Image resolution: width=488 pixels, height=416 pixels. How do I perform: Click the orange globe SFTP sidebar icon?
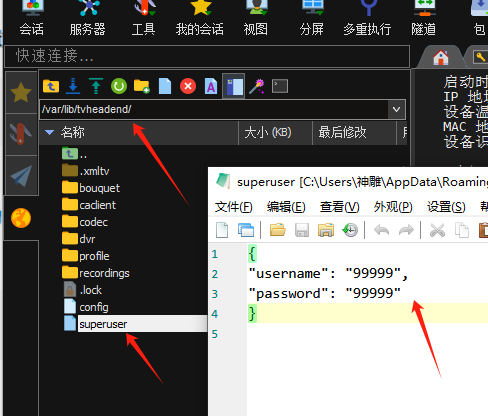tap(21, 218)
